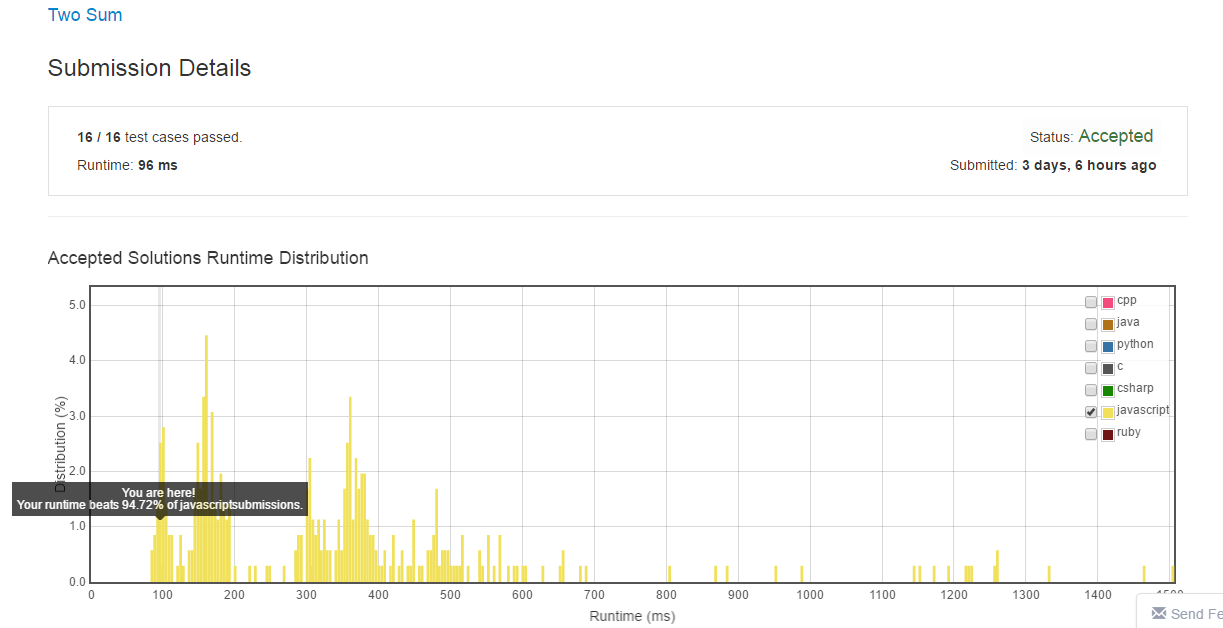Click the "Runtime (ms)" x-axis label
Image resolution: width=1223 pixels, height=628 pixels.
coord(632,616)
